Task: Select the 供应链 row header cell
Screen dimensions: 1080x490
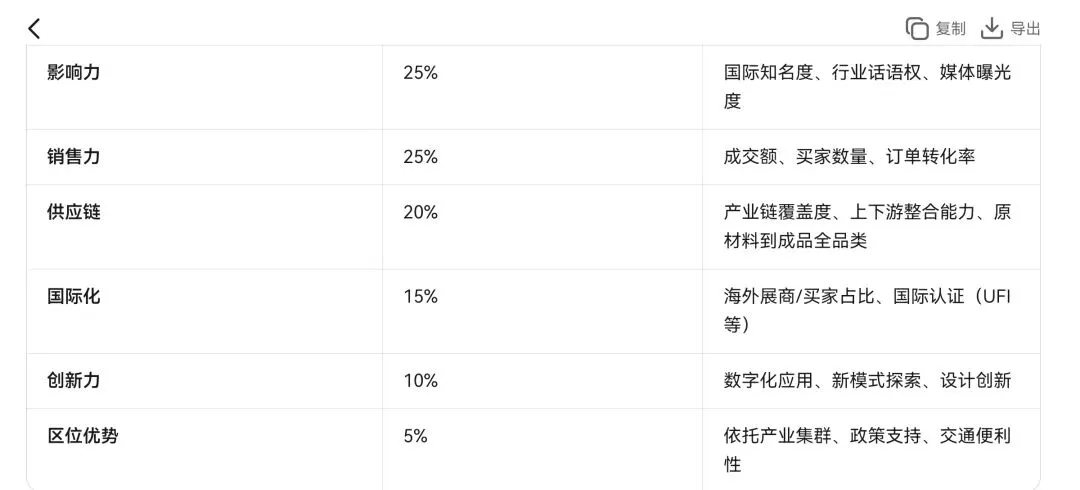Action: click(x=205, y=227)
